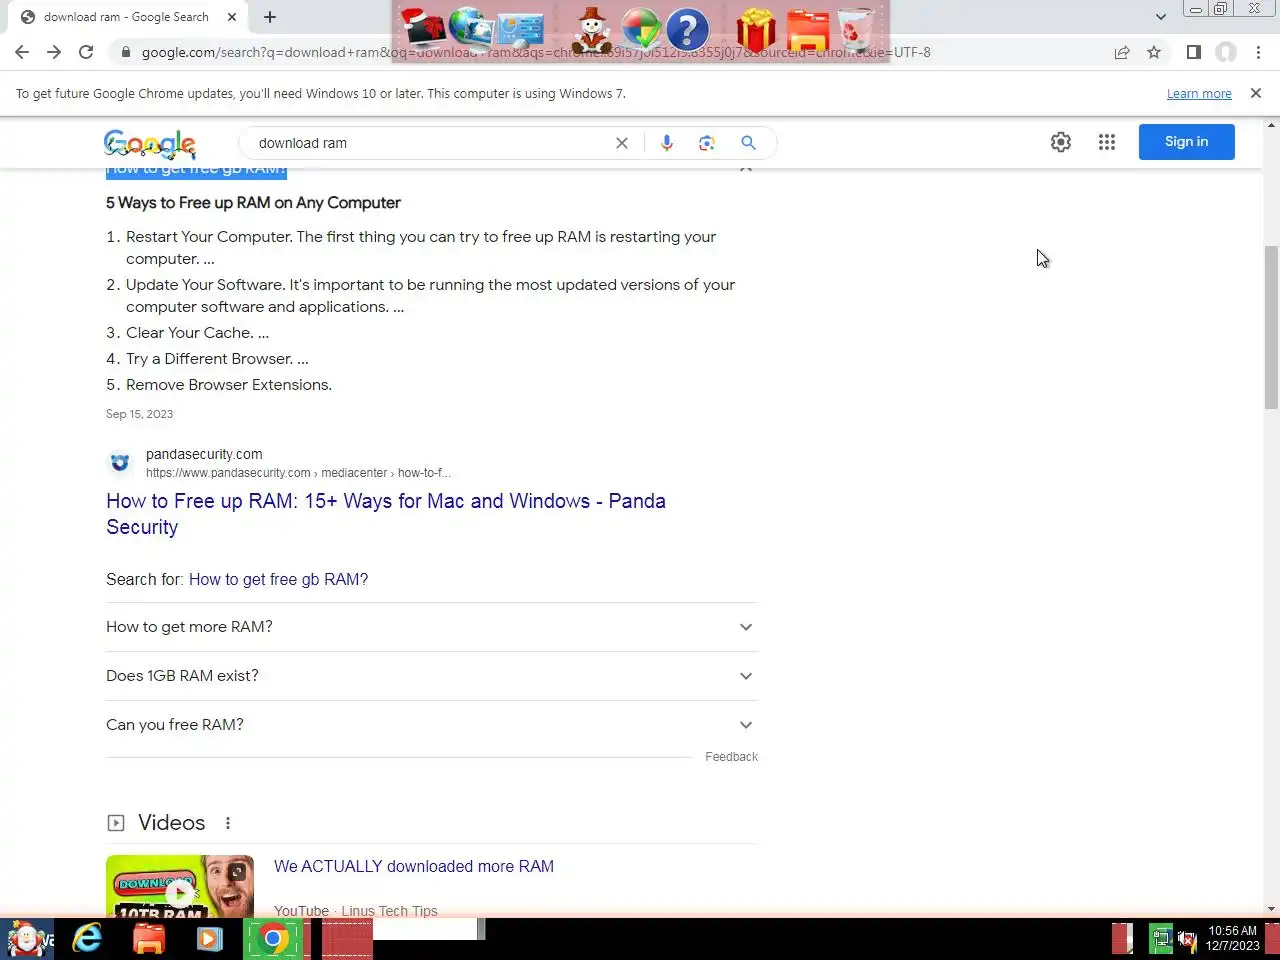The height and width of the screenshot is (960, 1280).
Task: Click the site info lock icon
Action: point(125,52)
